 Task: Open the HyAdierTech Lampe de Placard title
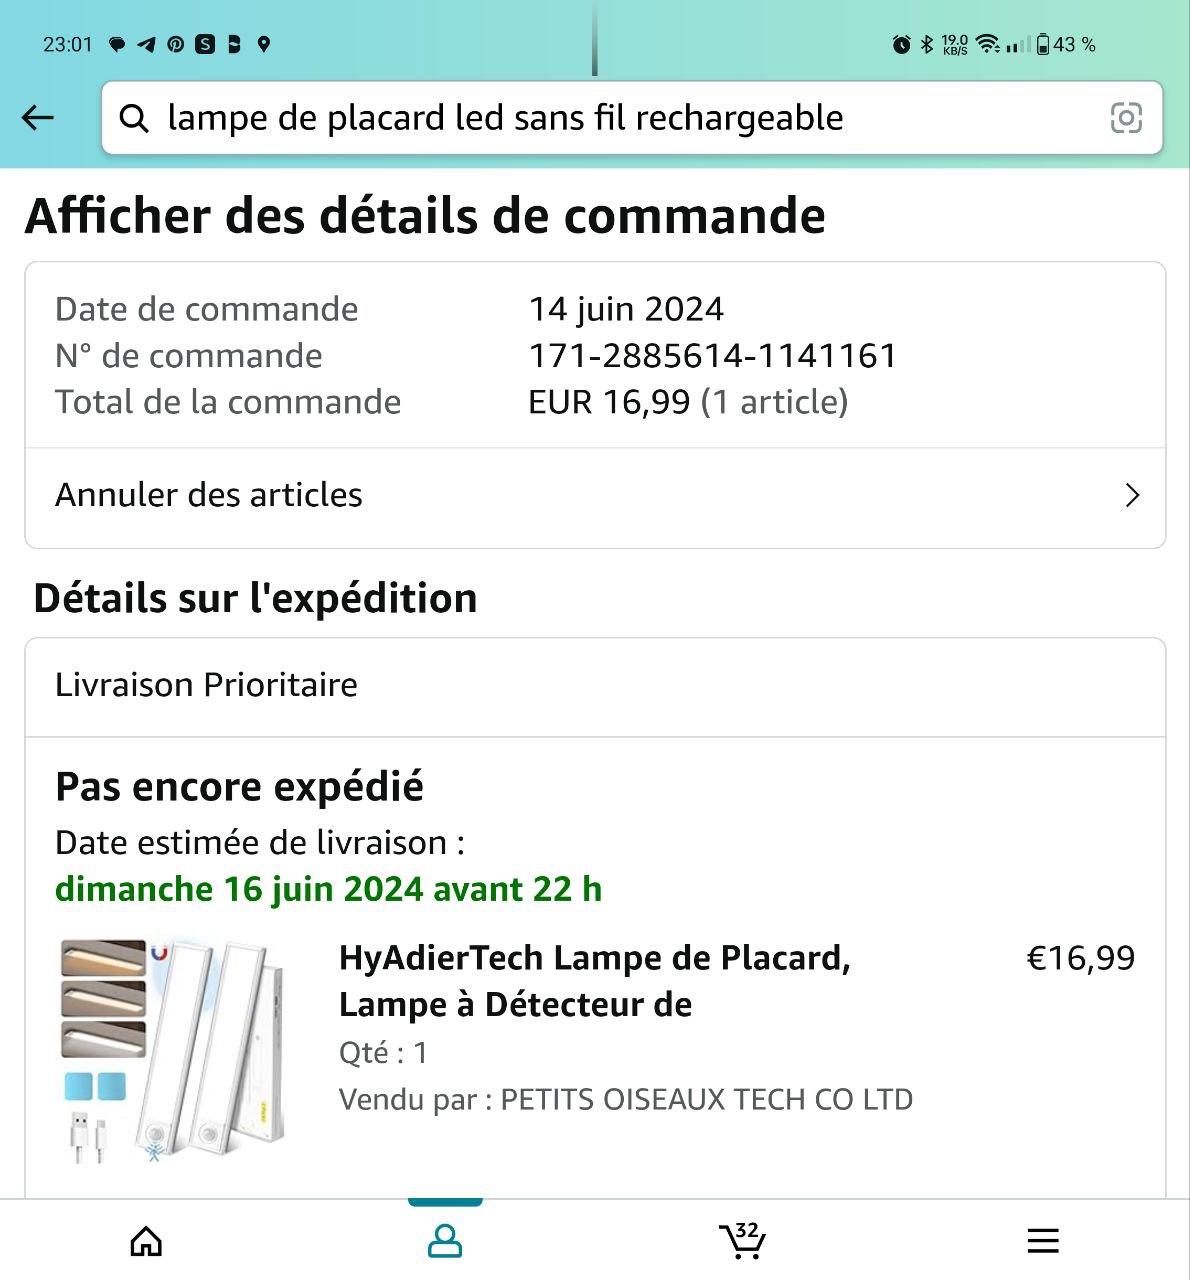pyautogui.click(x=594, y=981)
